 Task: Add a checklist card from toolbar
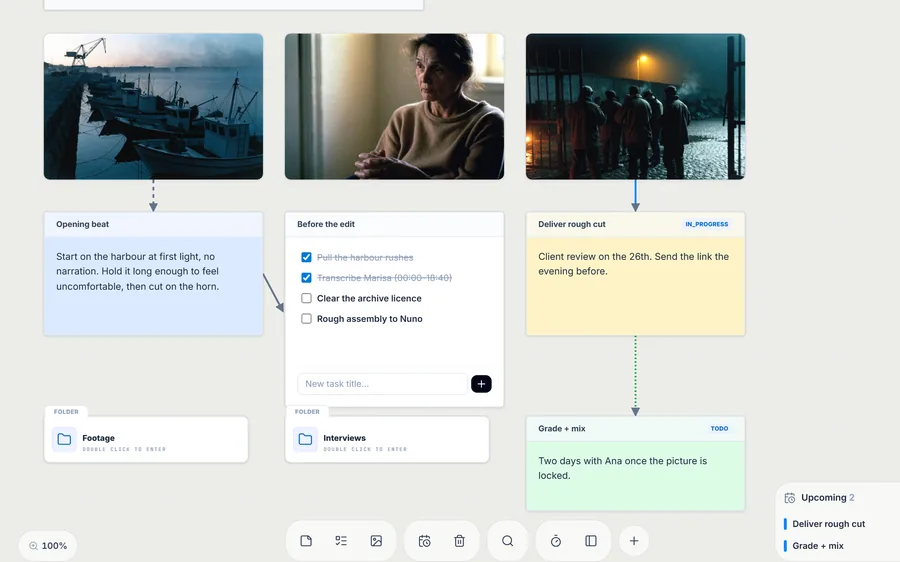[x=341, y=541]
